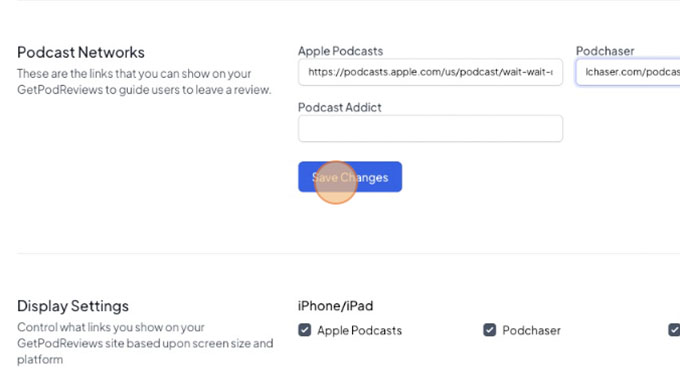Viewport: 680px width, 375px height.
Task: Toggle the Podchaser checkbox under iPhone/iPad
Action: point(490,330)
